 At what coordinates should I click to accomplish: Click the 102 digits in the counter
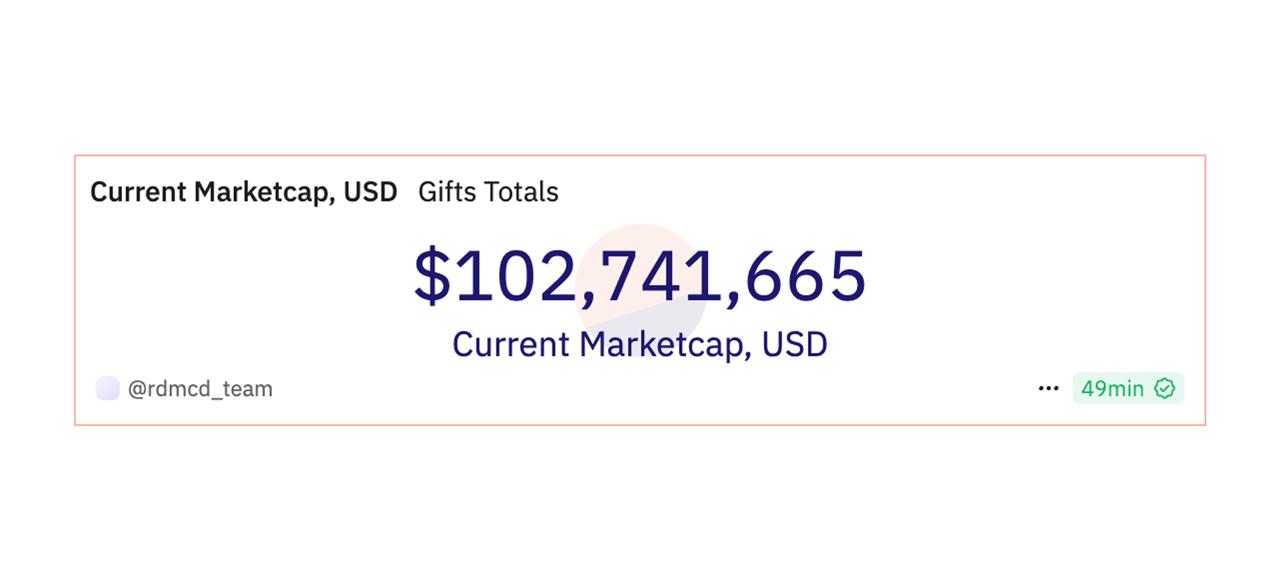click(516, 277)
